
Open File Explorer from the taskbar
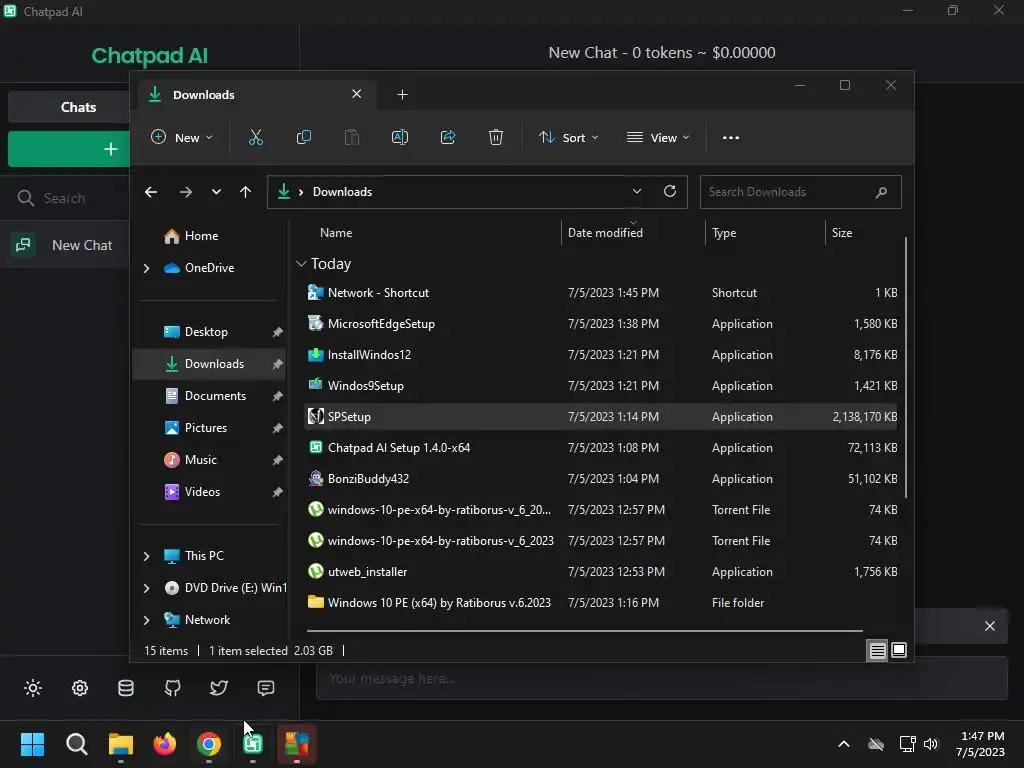121,744
